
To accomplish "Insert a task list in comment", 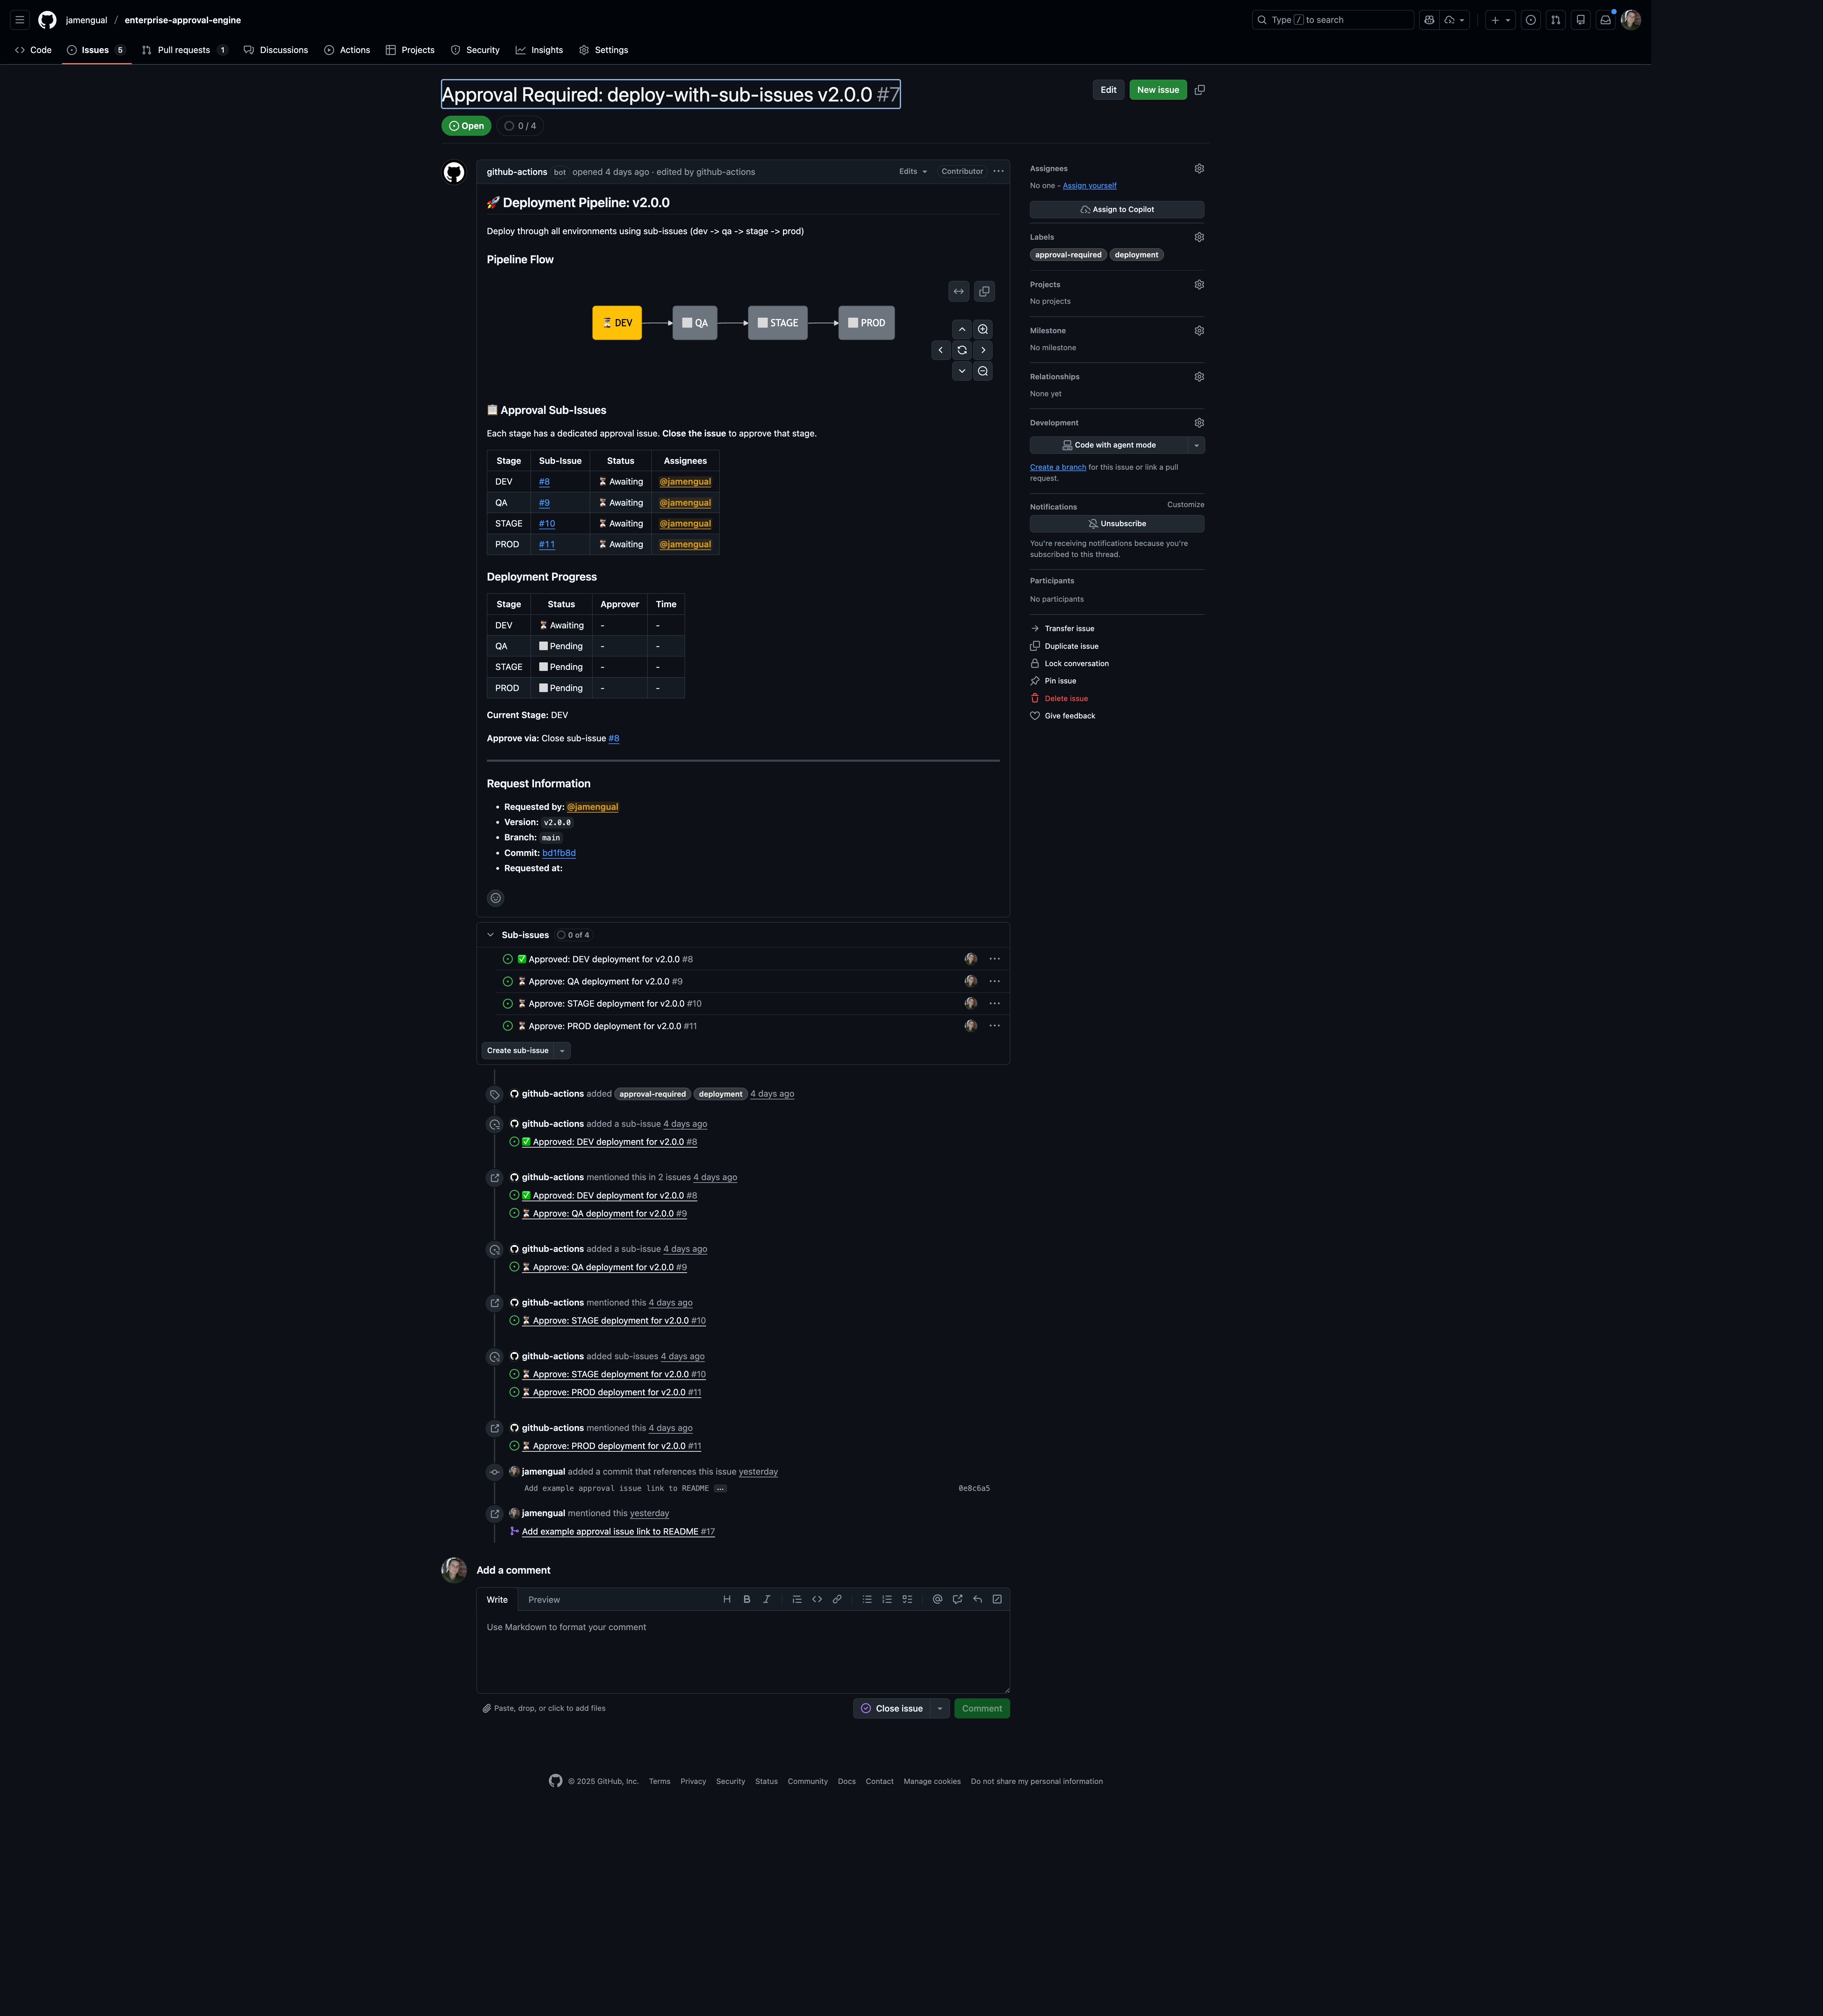I will click(x=907, y=1599).
